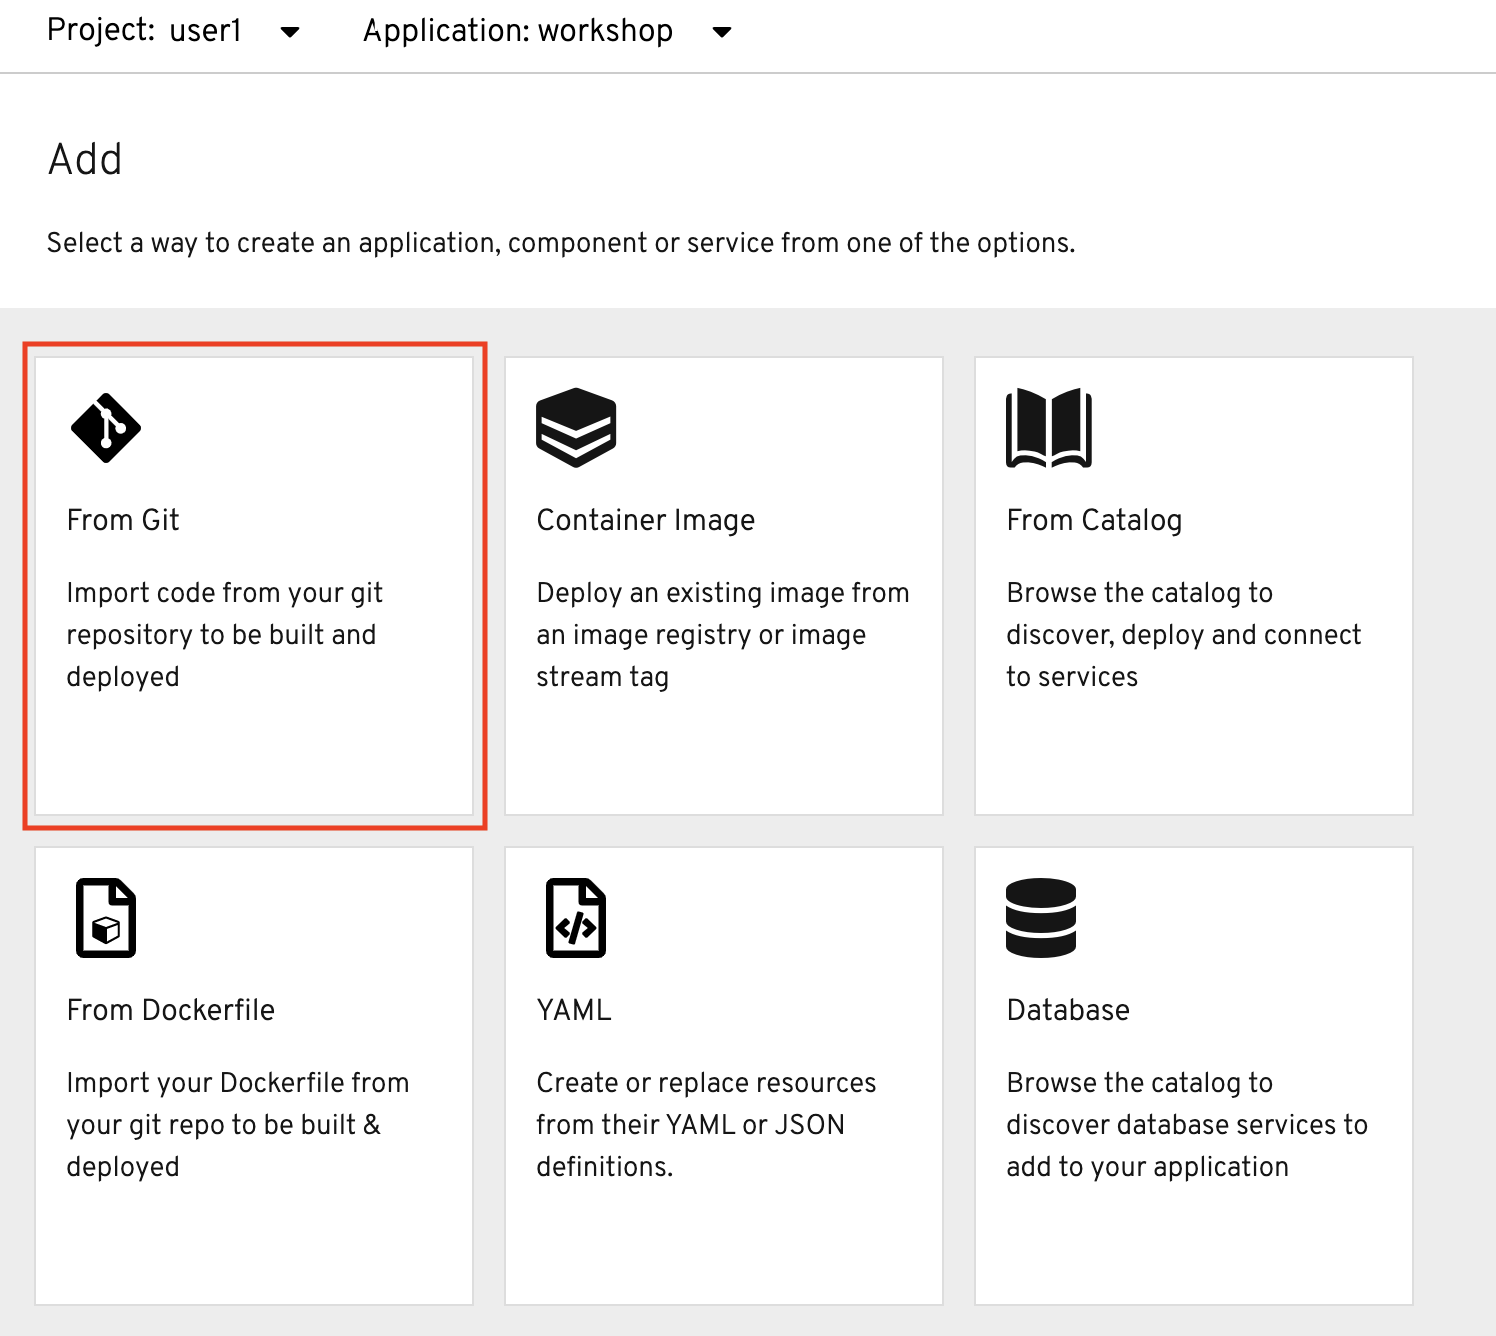Open the 'Project: user1' selector label
The image size is (1496, 1336).
[x=145, y=31]
